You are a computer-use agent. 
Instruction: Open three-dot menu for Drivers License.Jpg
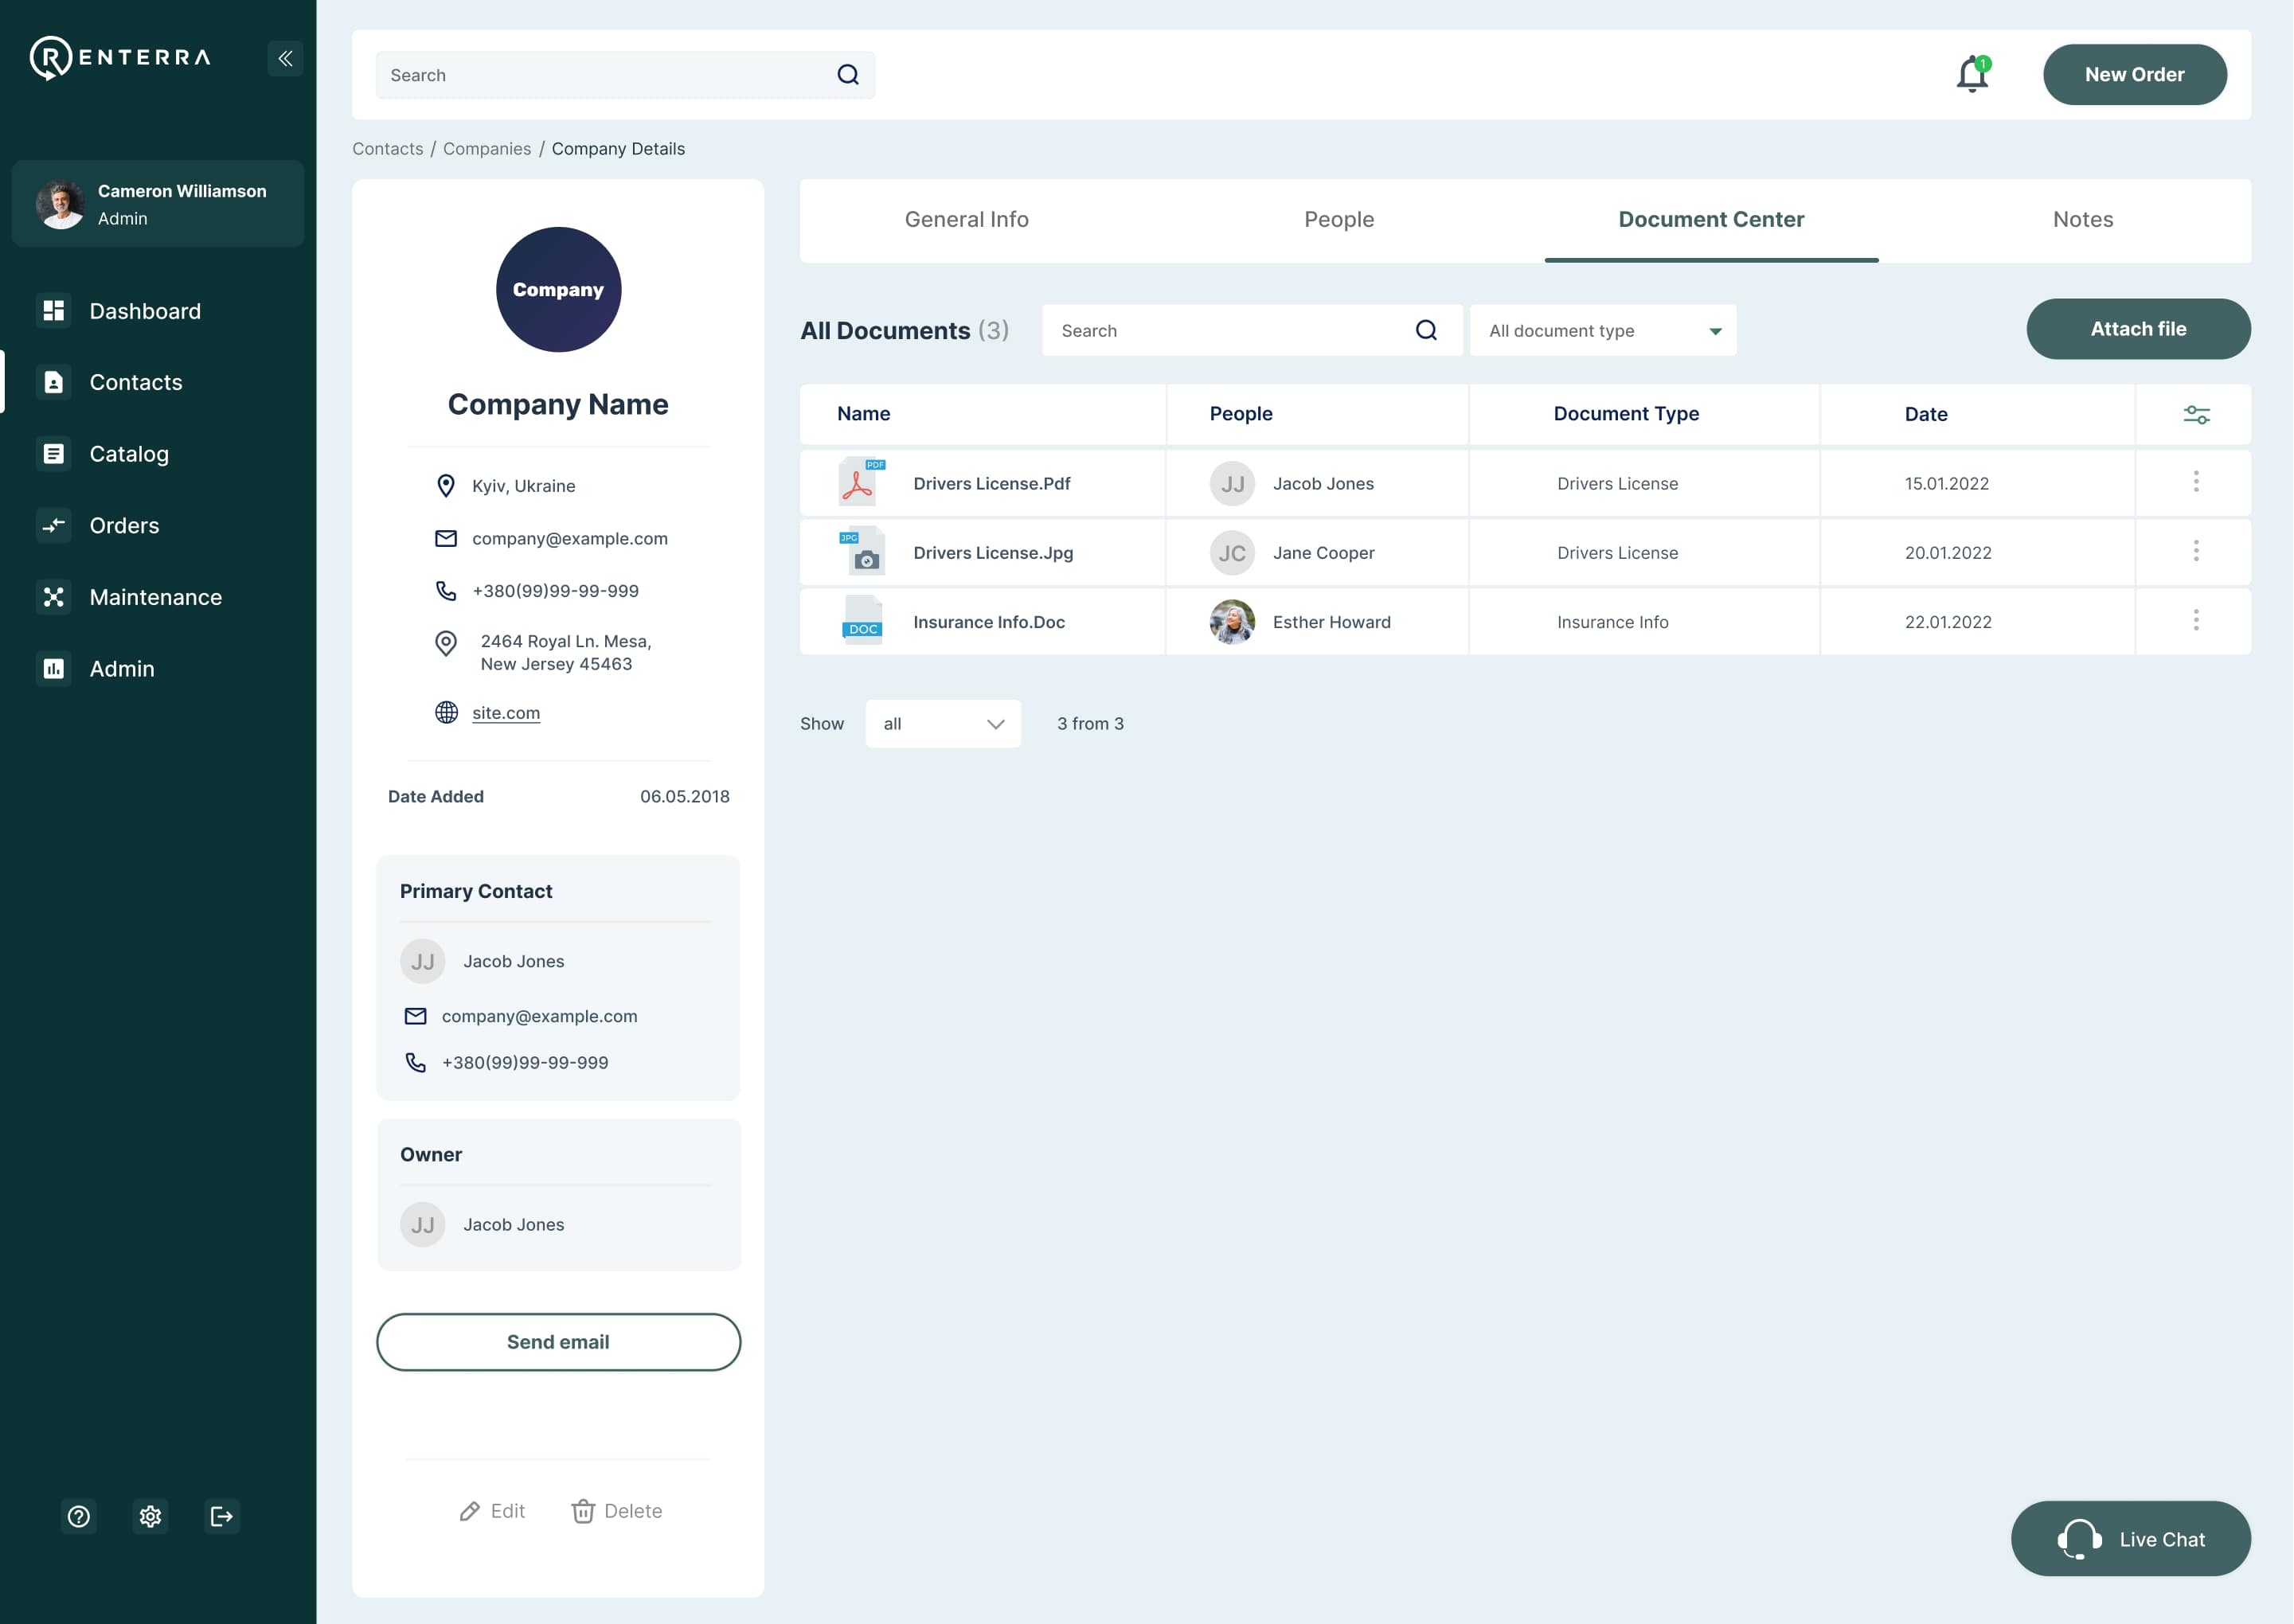tap(2196, 551)
